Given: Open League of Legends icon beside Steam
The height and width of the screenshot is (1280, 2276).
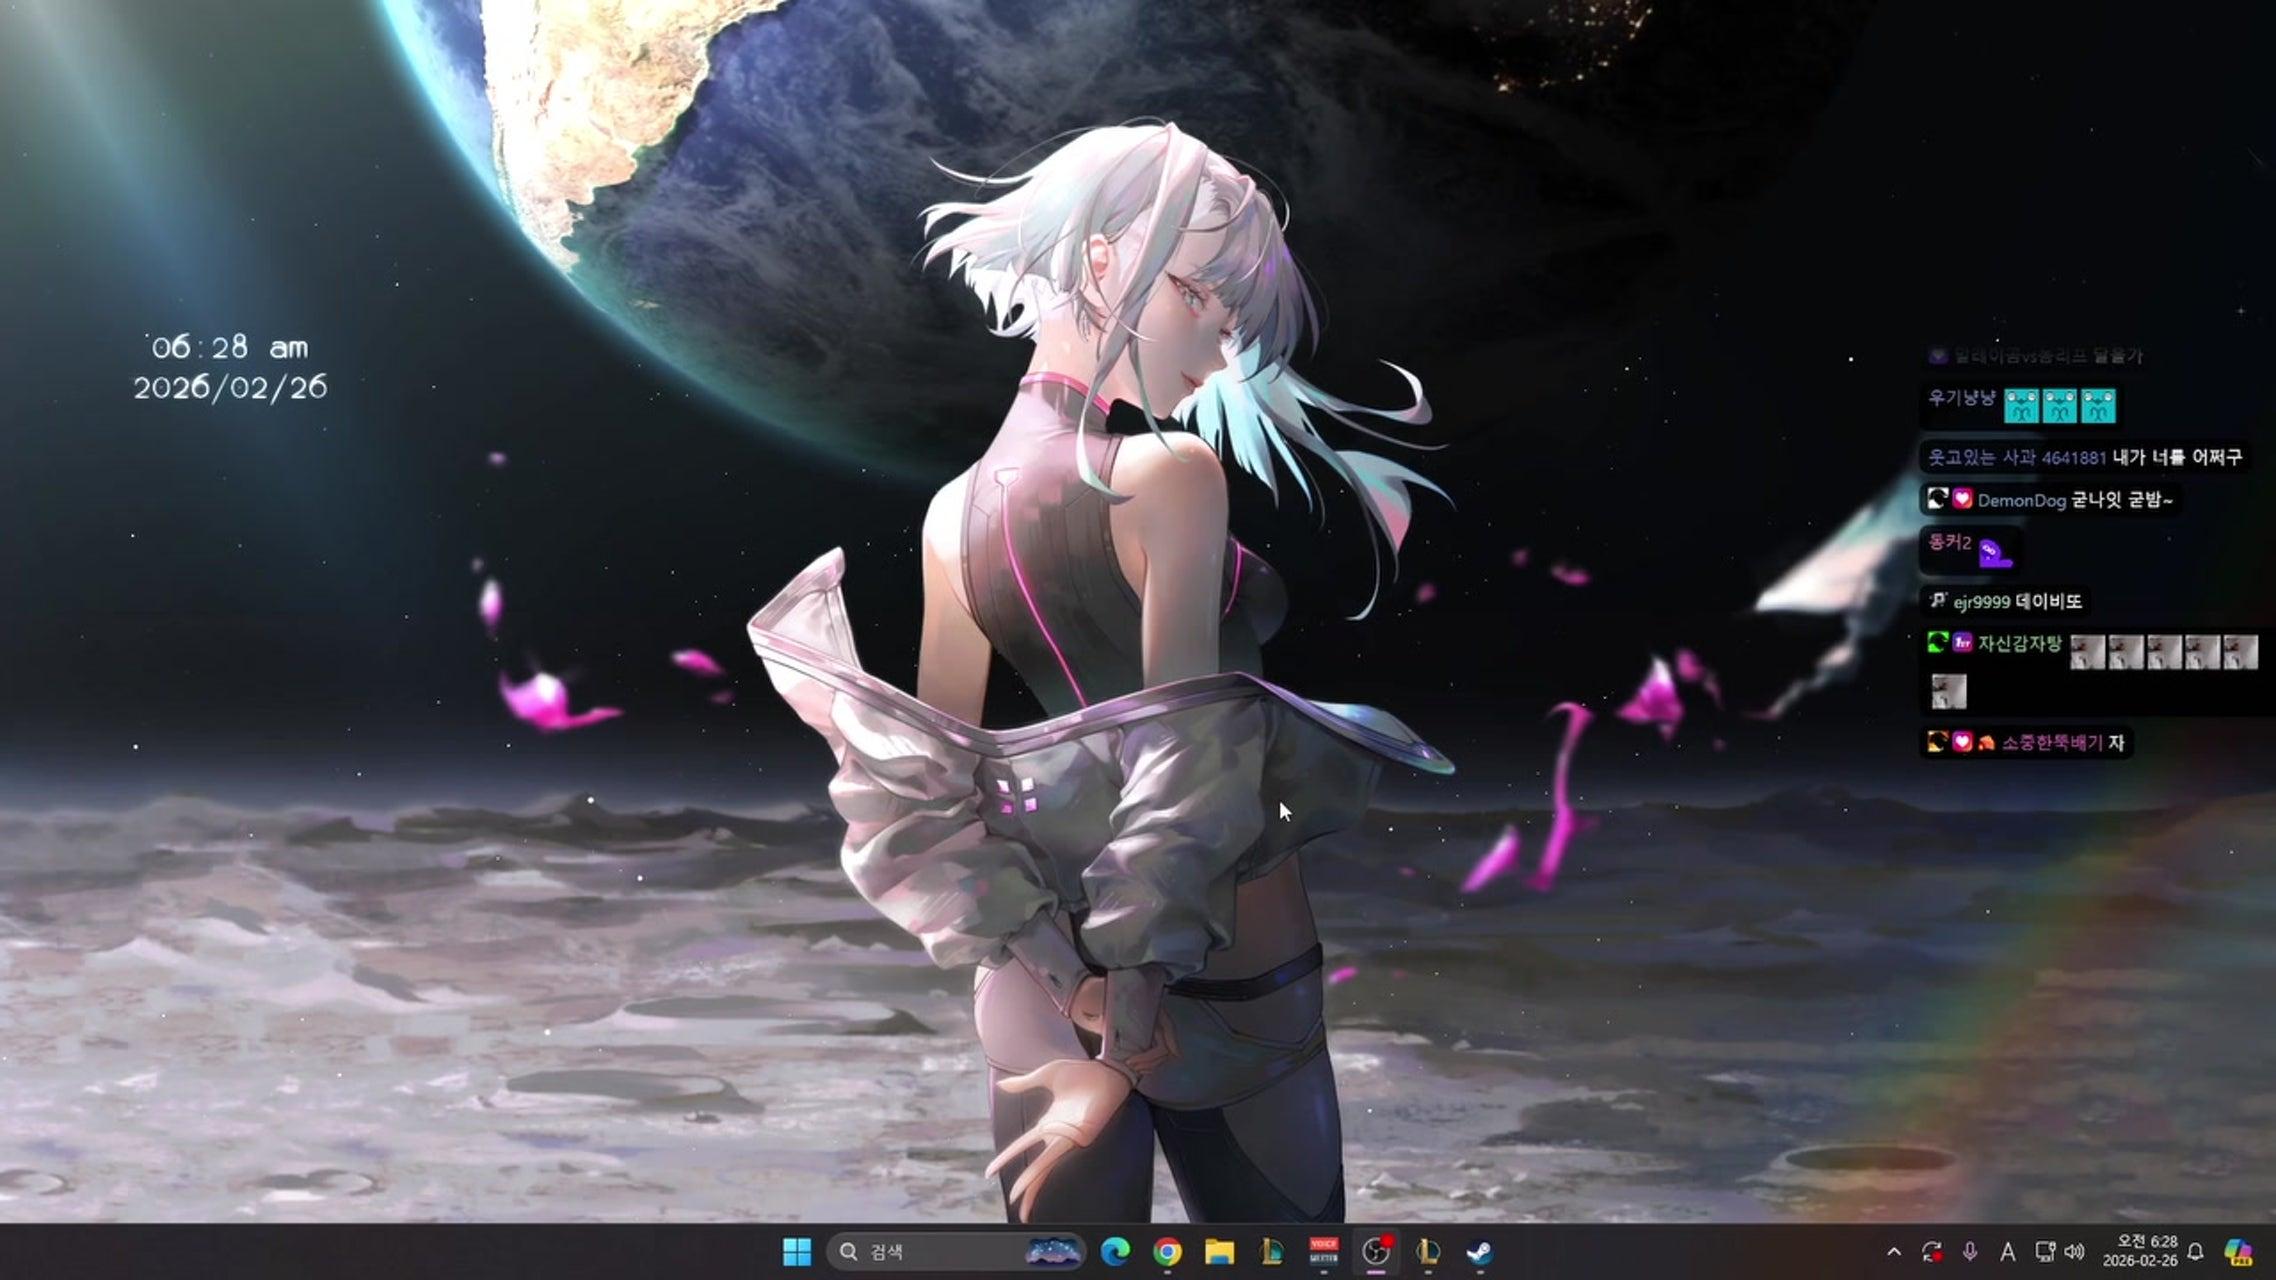Looking at the screenshot, I should pyautogui.click(x=1428, y=1251).
